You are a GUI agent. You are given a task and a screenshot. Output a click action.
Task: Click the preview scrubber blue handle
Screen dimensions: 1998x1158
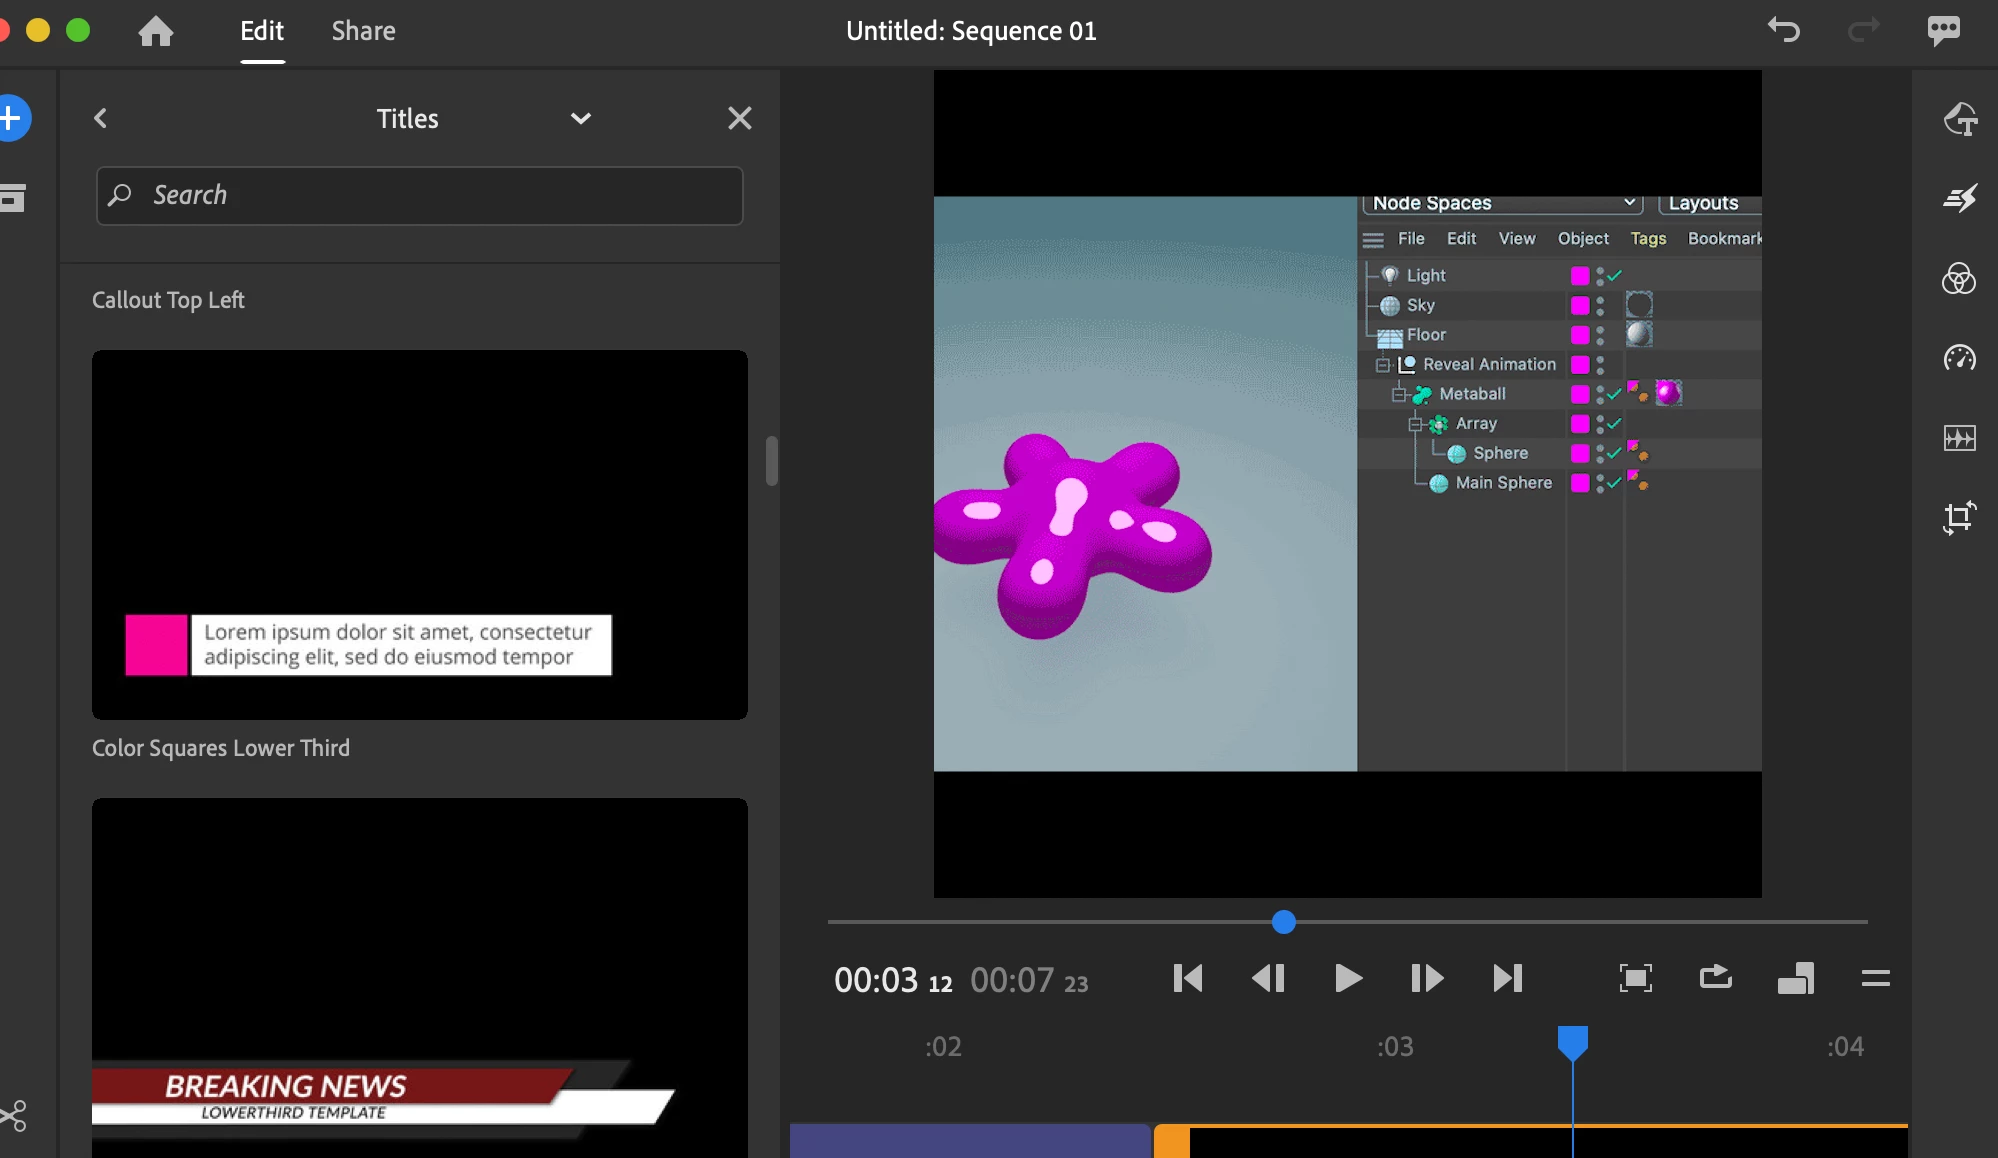click(x=1284, y=922)
